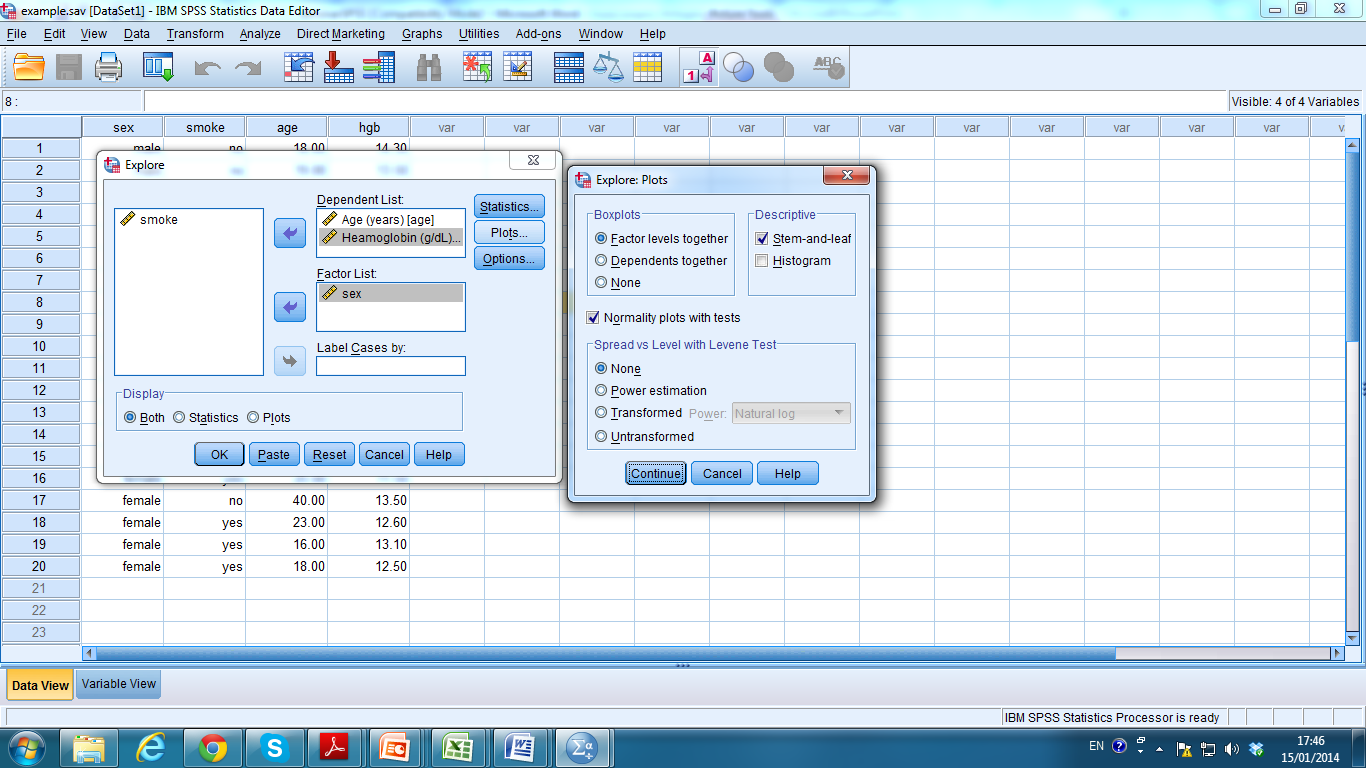1366x768 pixels.
Task: Click the volume icon in system tray
Action: pos(1231,748)
